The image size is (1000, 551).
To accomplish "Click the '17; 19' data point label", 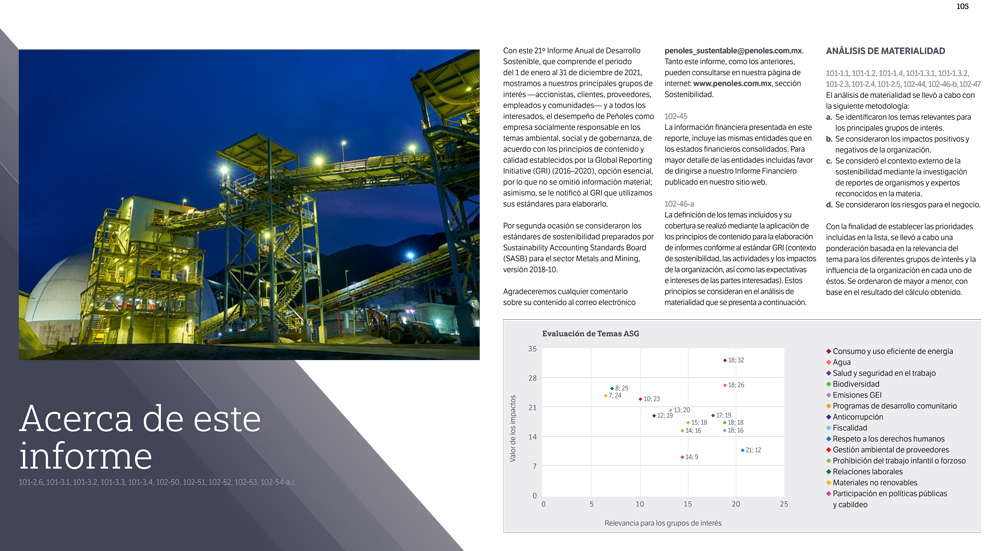I will pyautogui.click(x=723, y=416).
